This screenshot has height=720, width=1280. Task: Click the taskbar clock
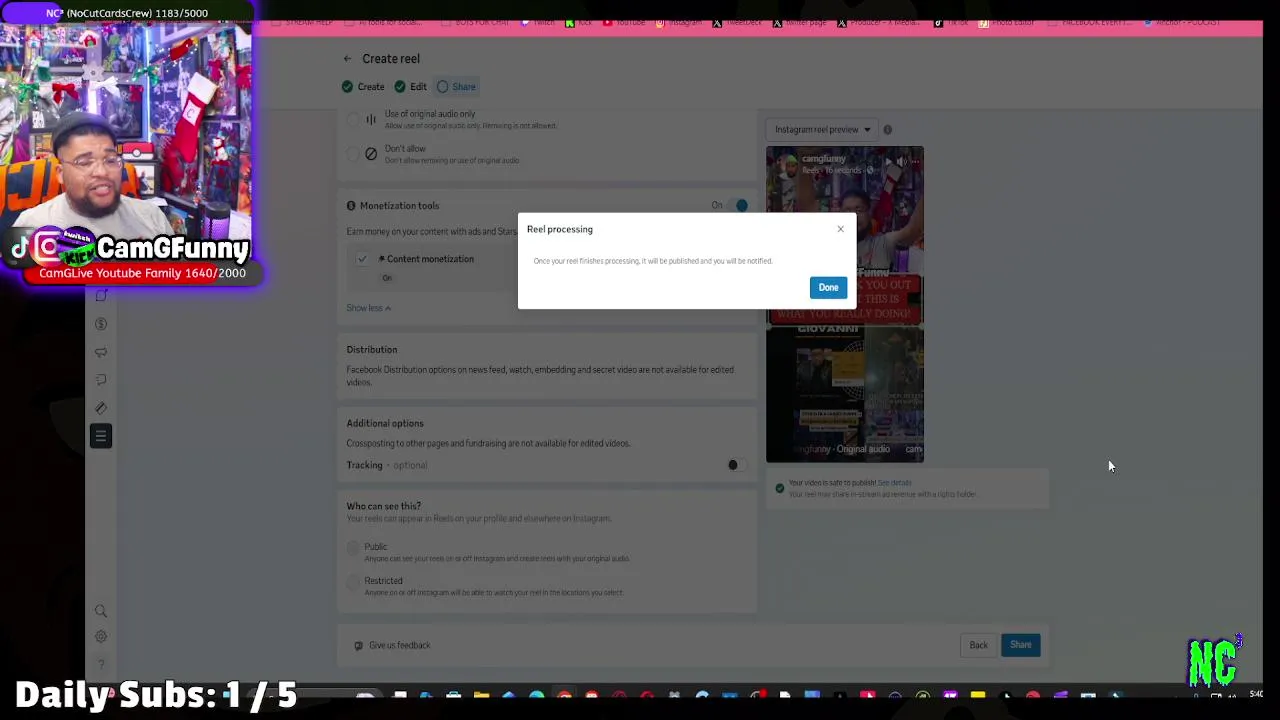coord(1256,695)
